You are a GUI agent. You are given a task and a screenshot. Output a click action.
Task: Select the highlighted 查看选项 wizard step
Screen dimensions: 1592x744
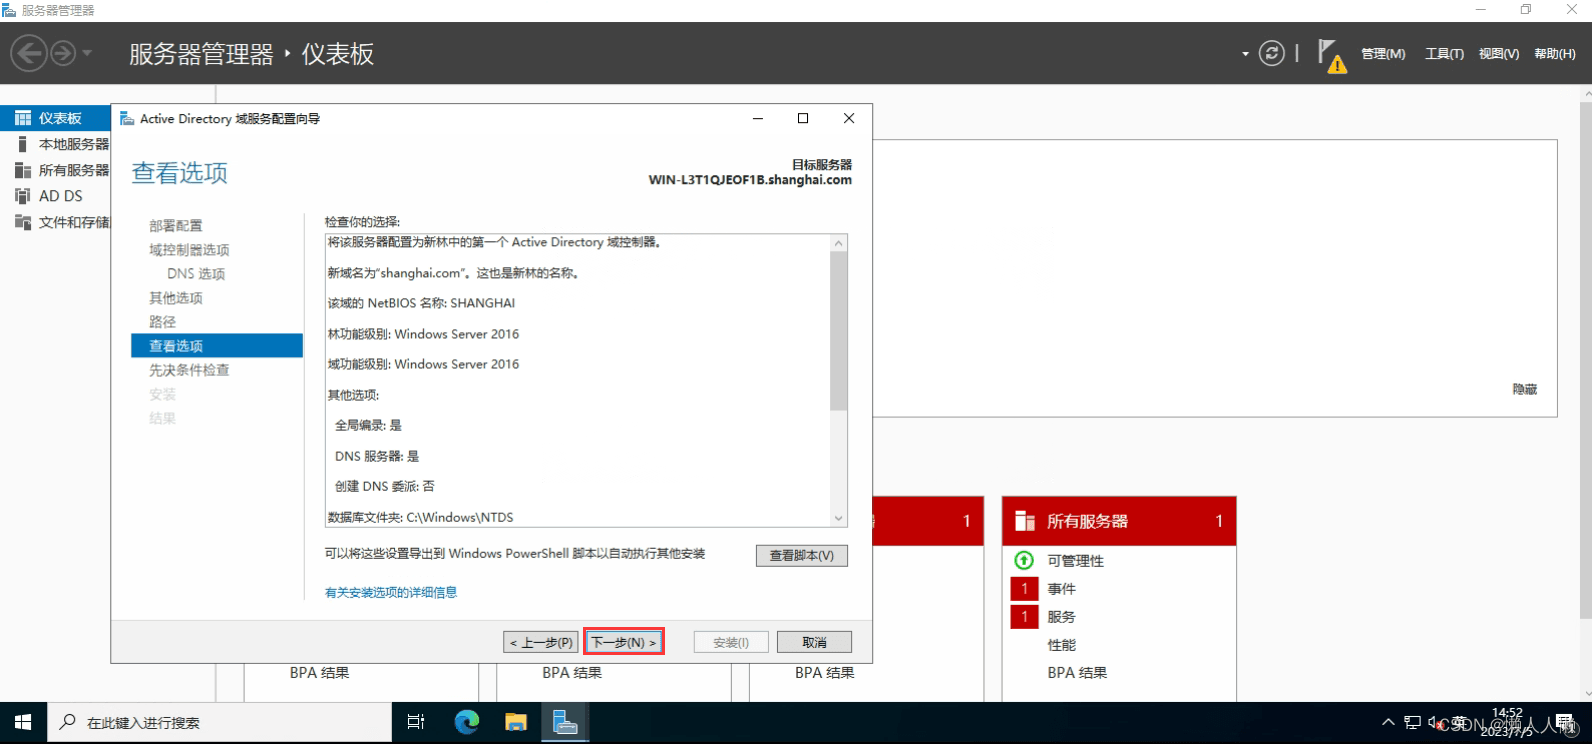(217, 346)
